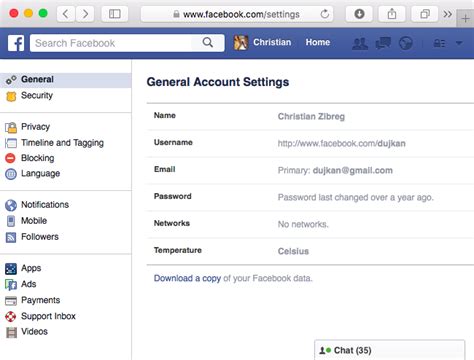Click the Privacy padlock sidebar icon
This screenshot has height=360, width=474.
pos(11,127)
